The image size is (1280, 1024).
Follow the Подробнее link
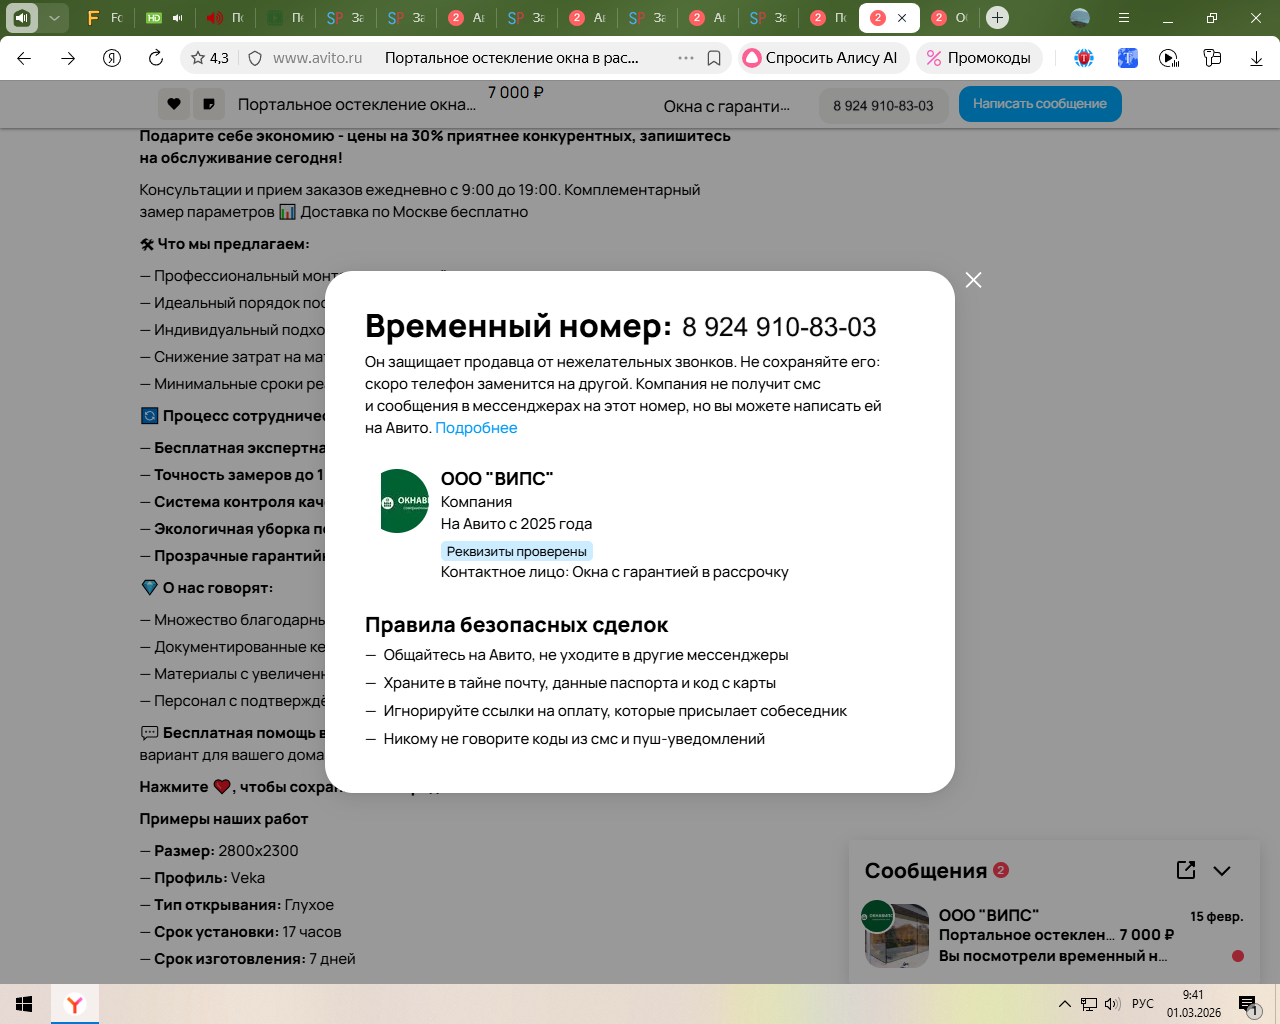476,428
